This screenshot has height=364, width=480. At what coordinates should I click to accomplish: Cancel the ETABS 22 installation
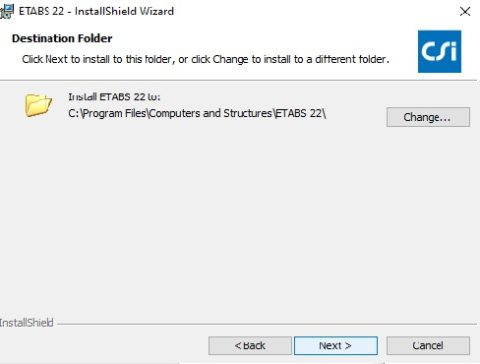(428, 346)
